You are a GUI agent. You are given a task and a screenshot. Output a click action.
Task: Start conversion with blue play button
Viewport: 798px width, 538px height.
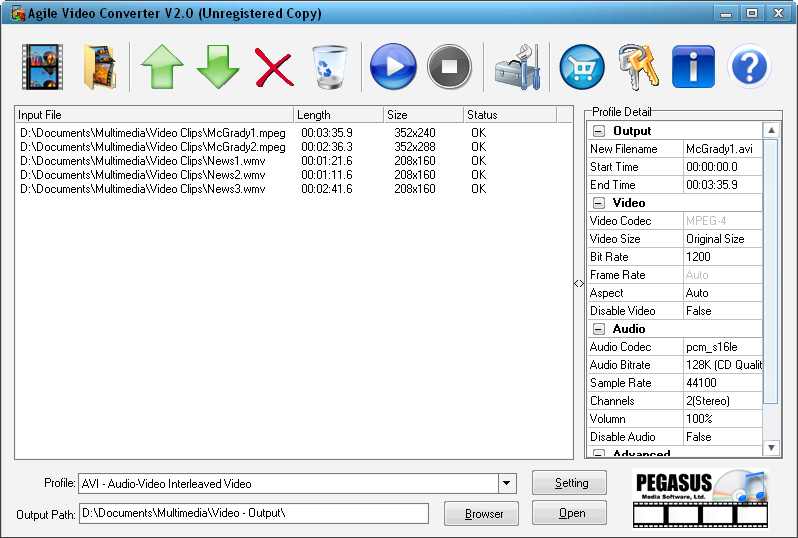click(x=393, y=67)
